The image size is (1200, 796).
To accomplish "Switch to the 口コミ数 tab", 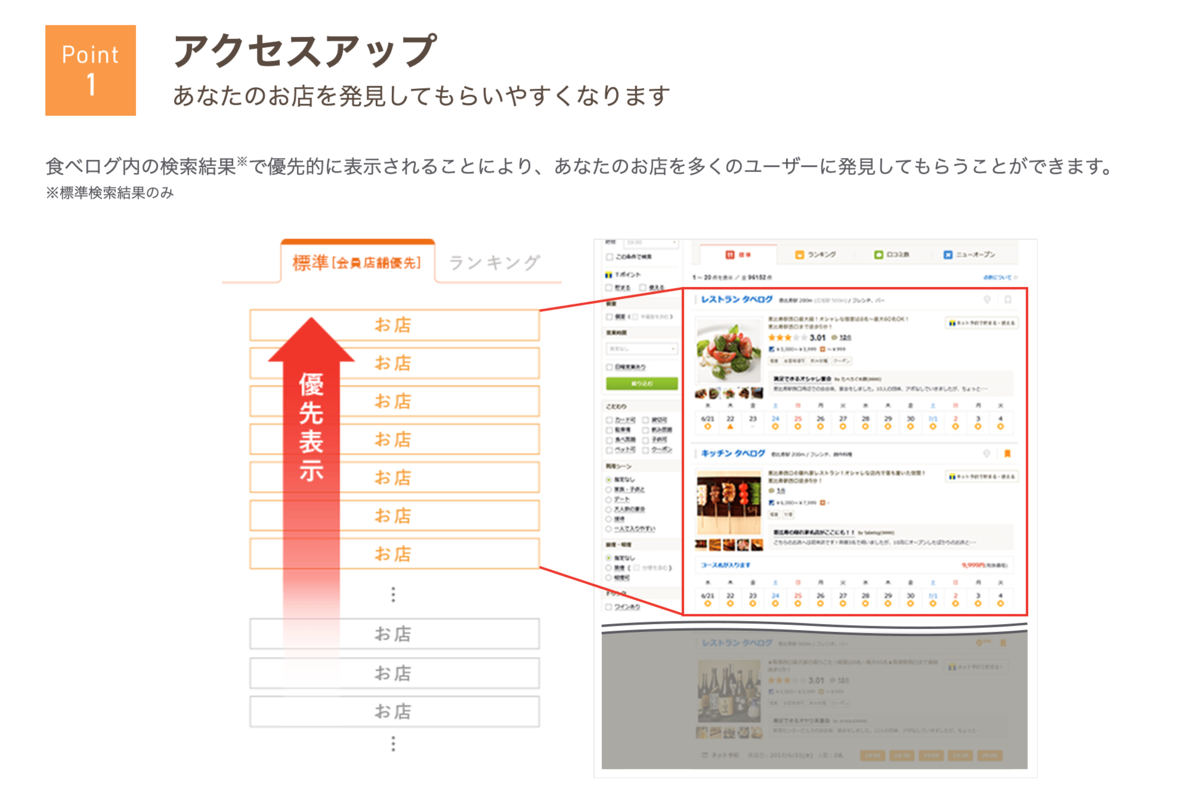I will tap(892, 255).
